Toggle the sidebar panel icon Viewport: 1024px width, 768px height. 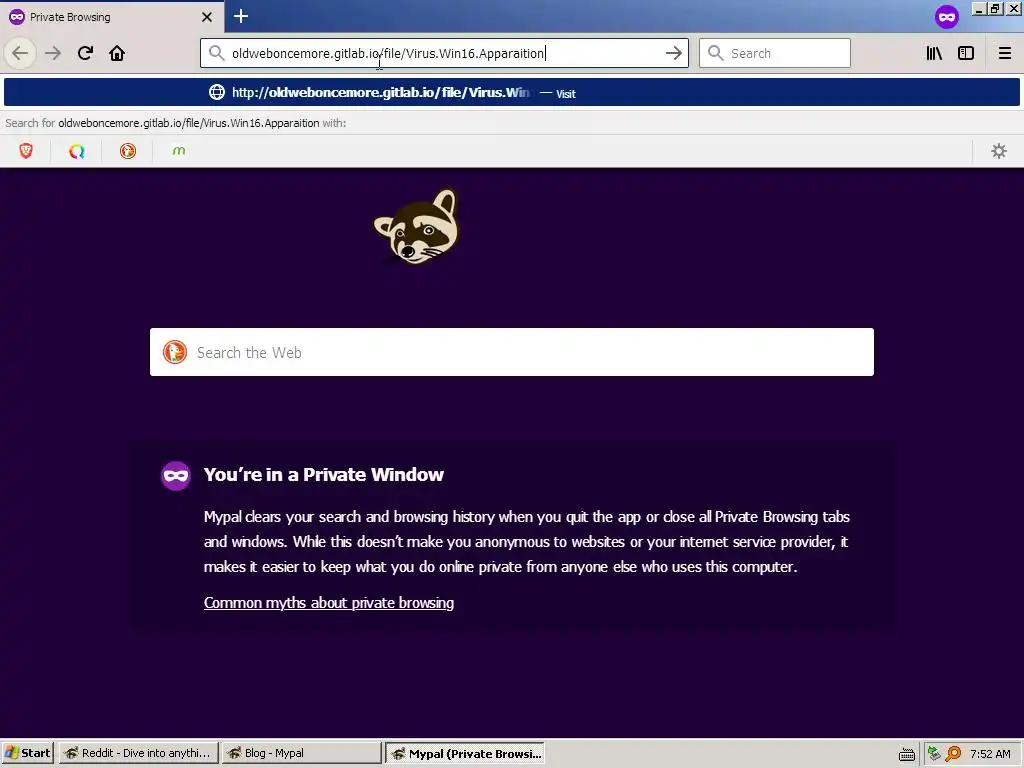pyautogui.click(x=966, y=53)
